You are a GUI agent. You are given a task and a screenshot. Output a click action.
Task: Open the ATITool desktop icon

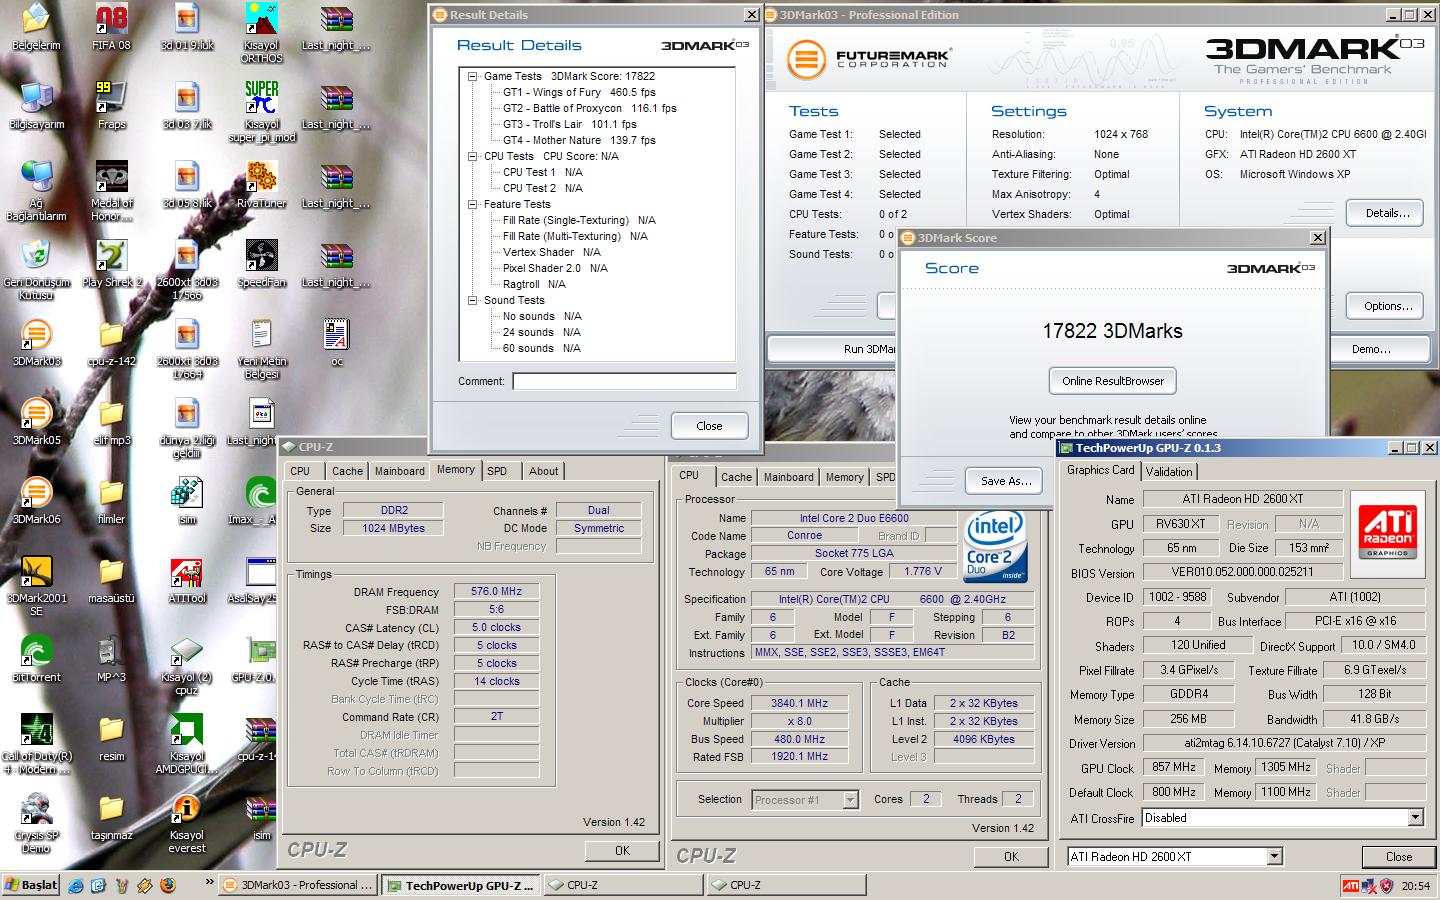coord(186,579)
